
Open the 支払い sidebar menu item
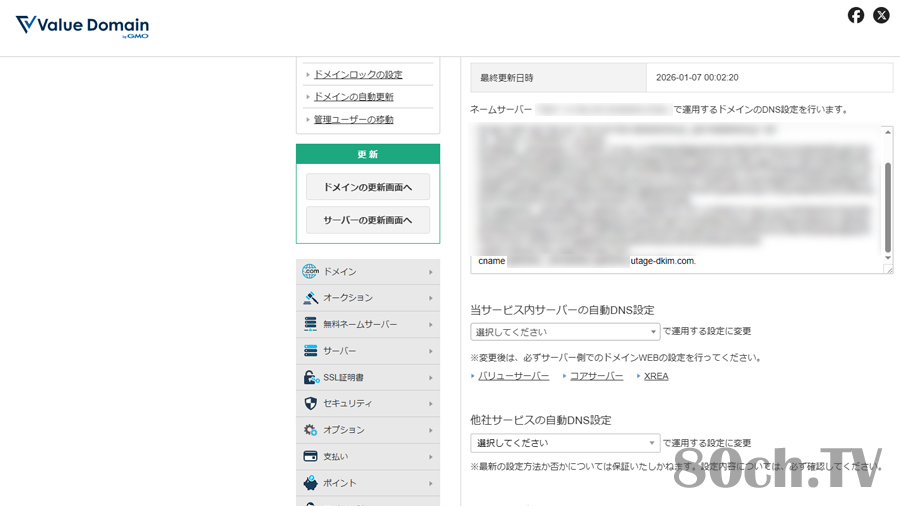(x=368, y=456)
